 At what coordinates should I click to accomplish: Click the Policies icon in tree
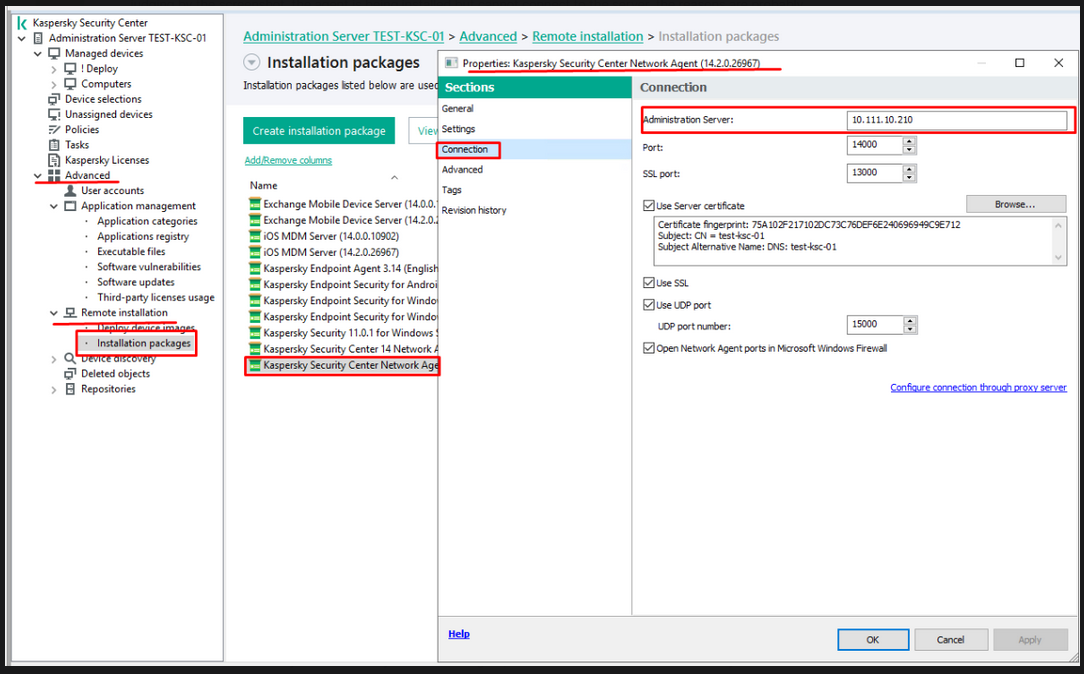(x=55, y=129)
